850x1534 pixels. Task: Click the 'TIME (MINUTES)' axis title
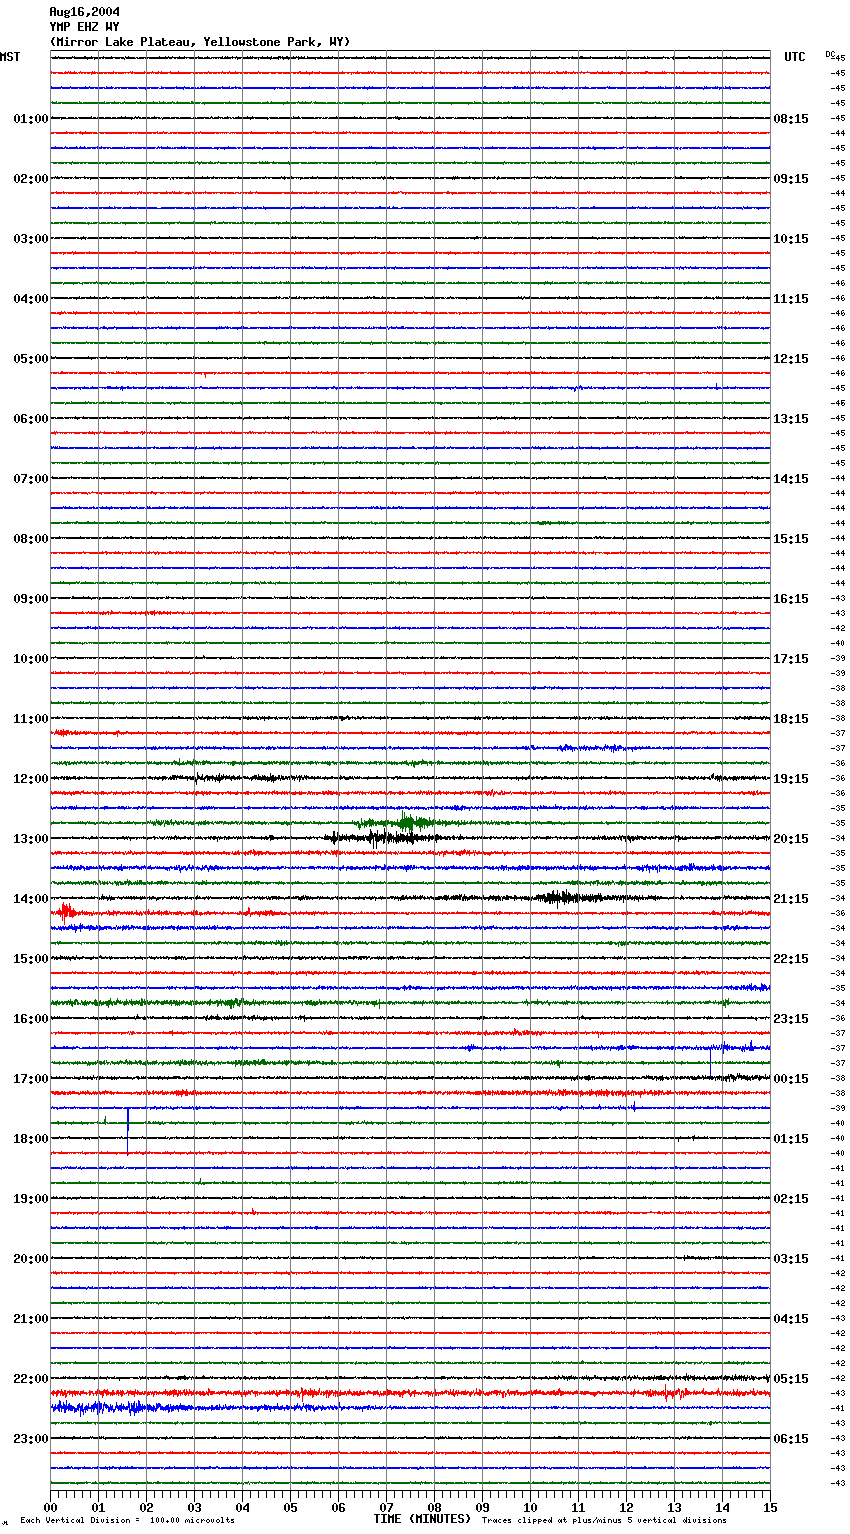click(422, 1519)
